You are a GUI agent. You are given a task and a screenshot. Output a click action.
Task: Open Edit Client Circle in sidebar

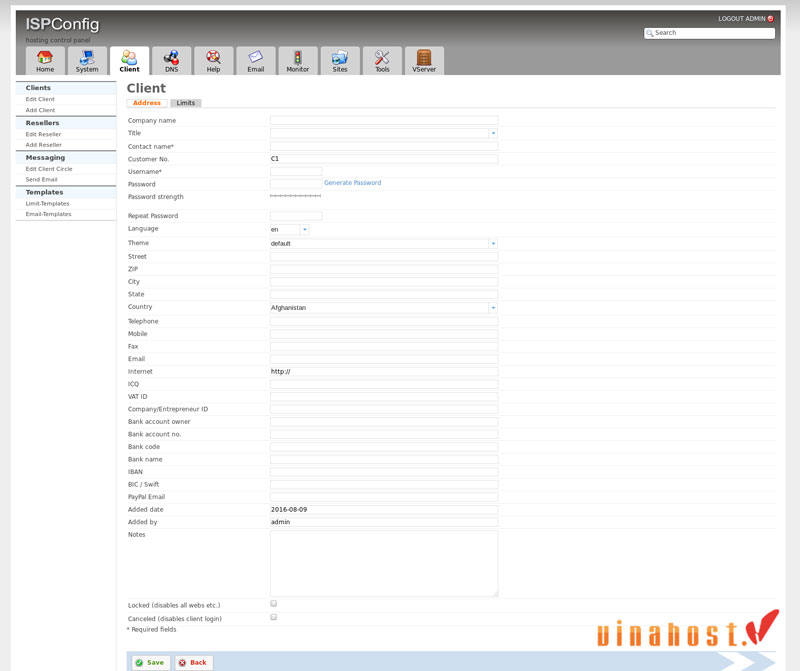point(49,169)
